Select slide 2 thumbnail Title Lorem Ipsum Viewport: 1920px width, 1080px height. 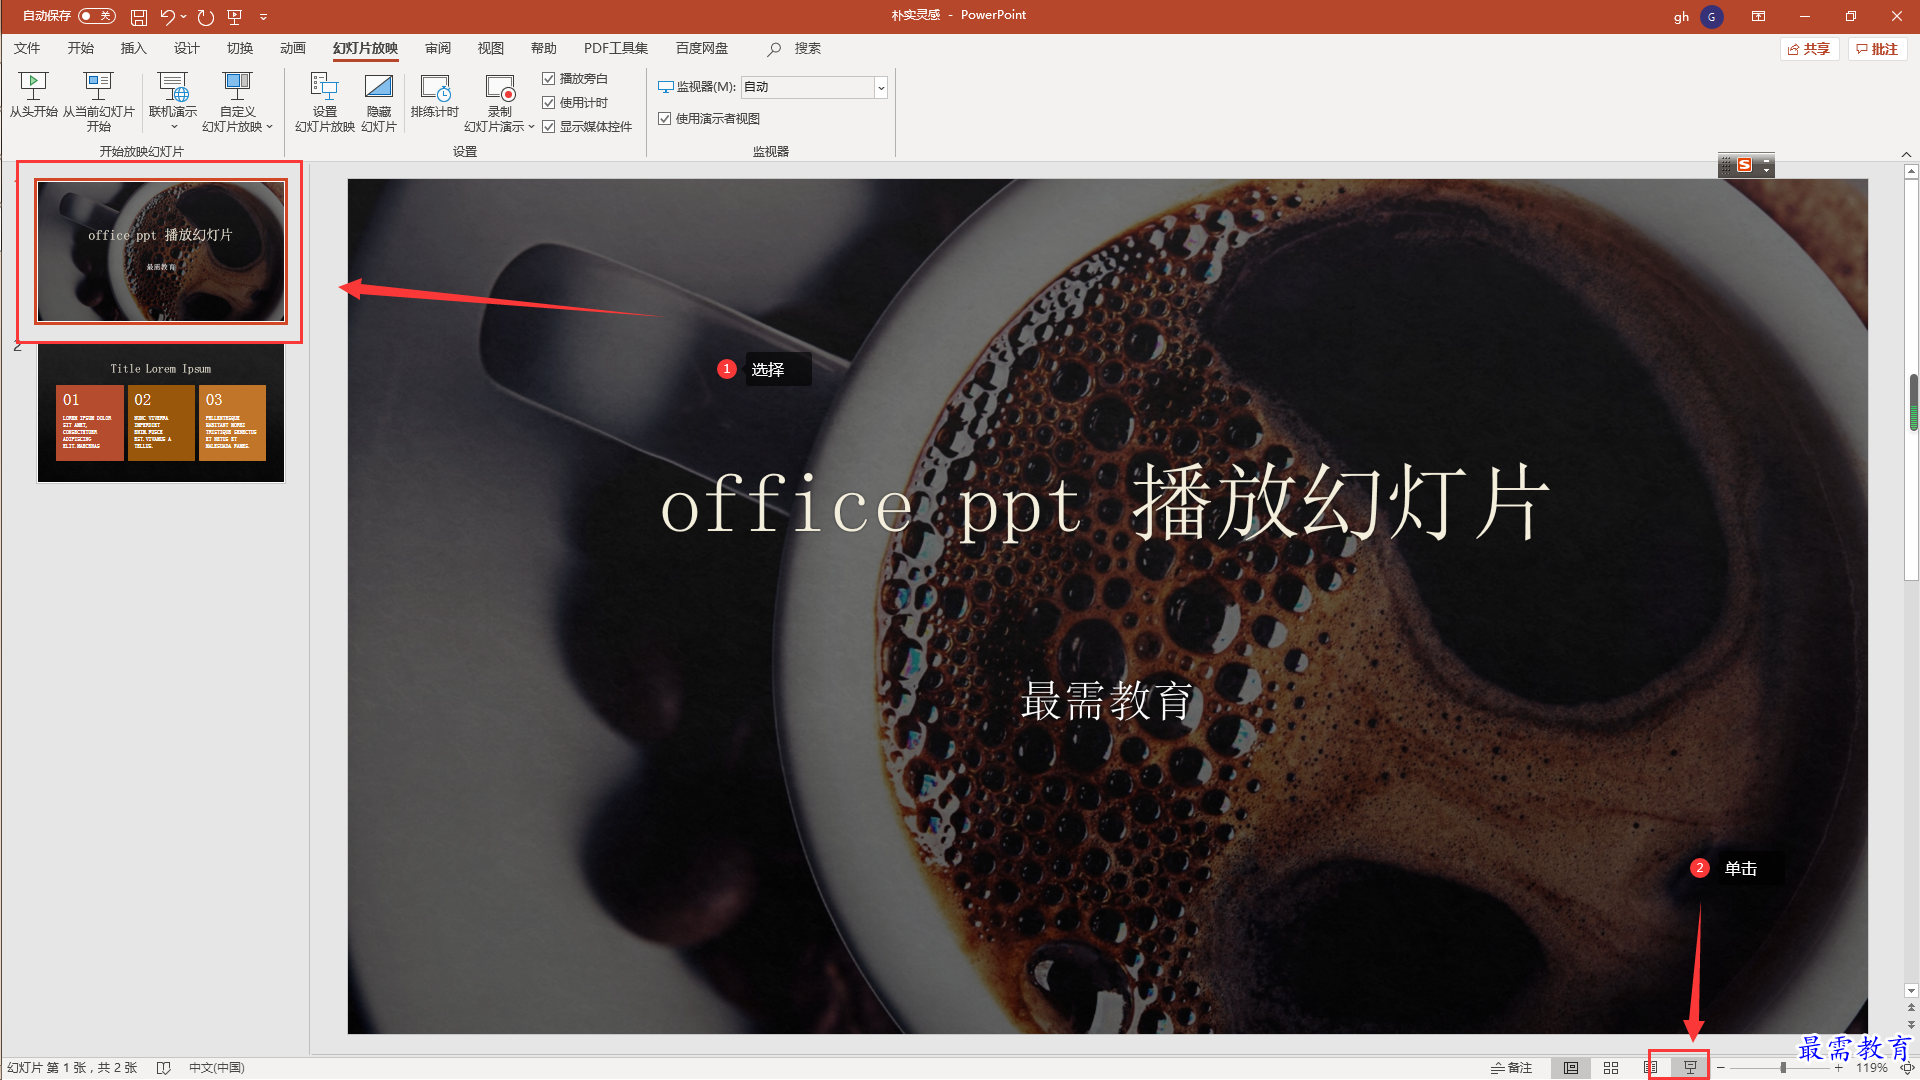[161, 413]
